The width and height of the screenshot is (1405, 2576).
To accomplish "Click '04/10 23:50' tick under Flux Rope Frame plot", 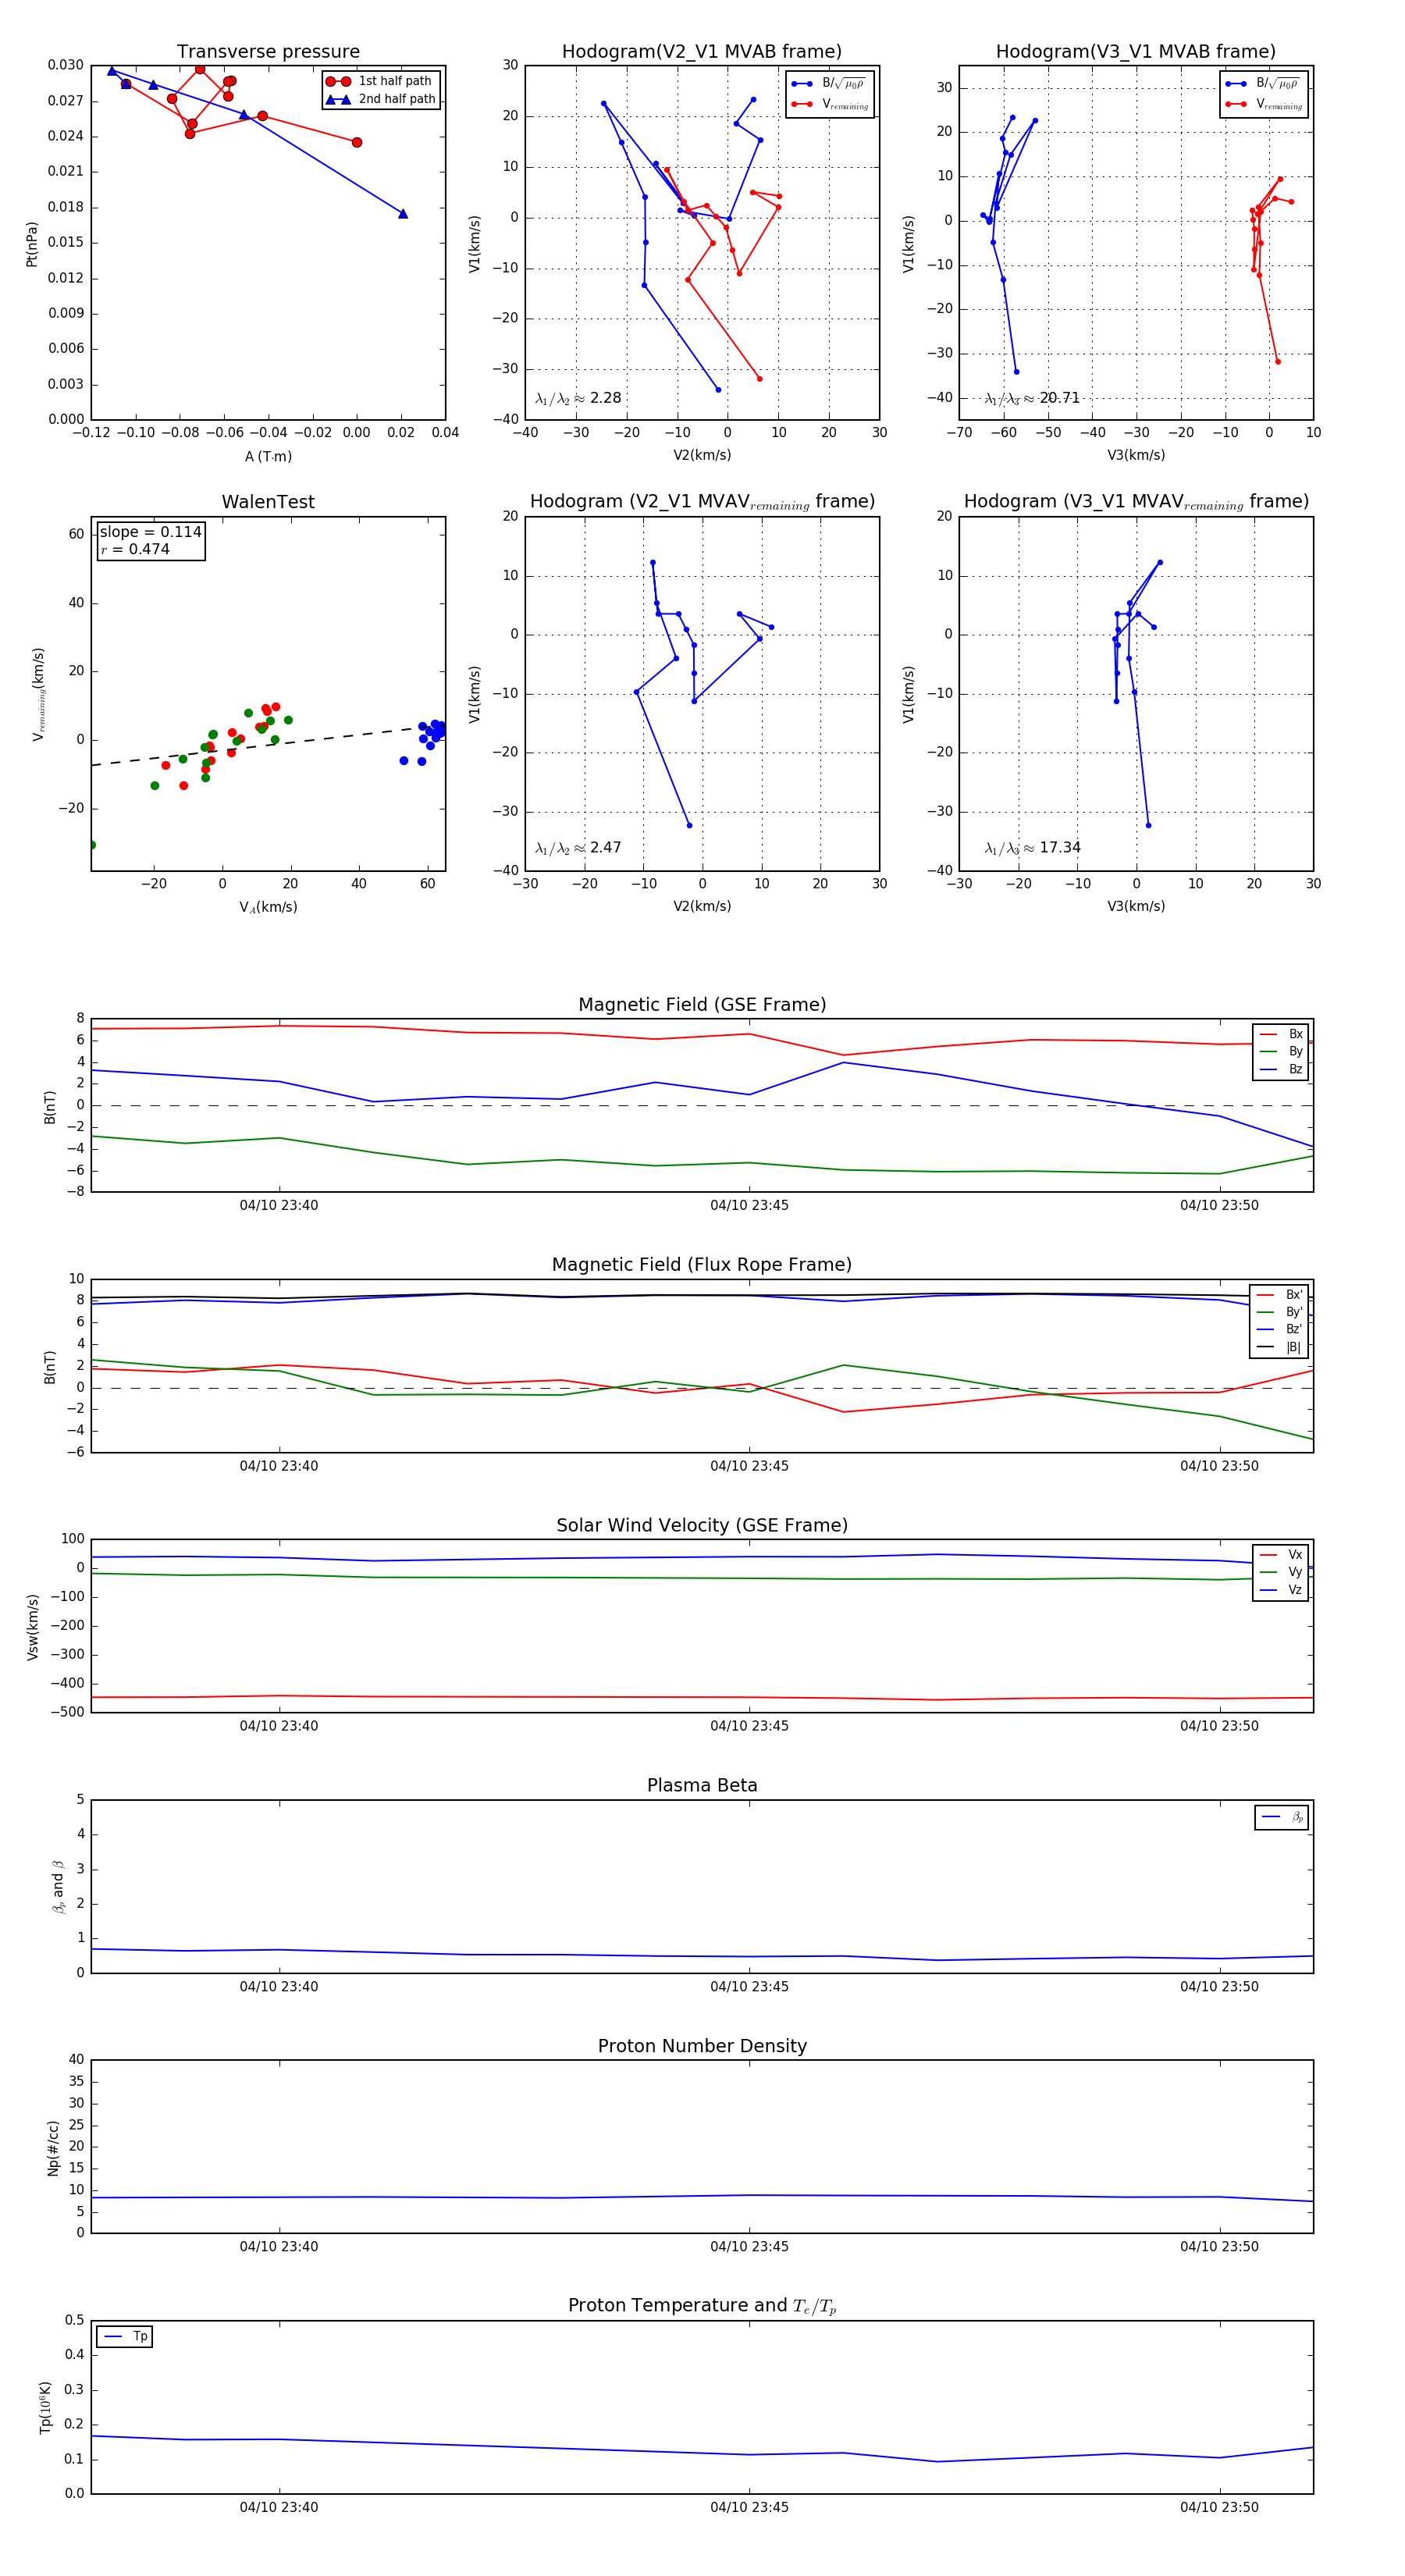I will click(1219, 1466).
